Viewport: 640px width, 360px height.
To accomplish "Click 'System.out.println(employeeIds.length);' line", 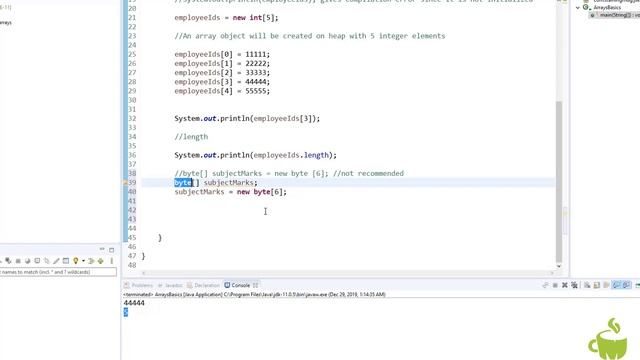I will (256, 155).
